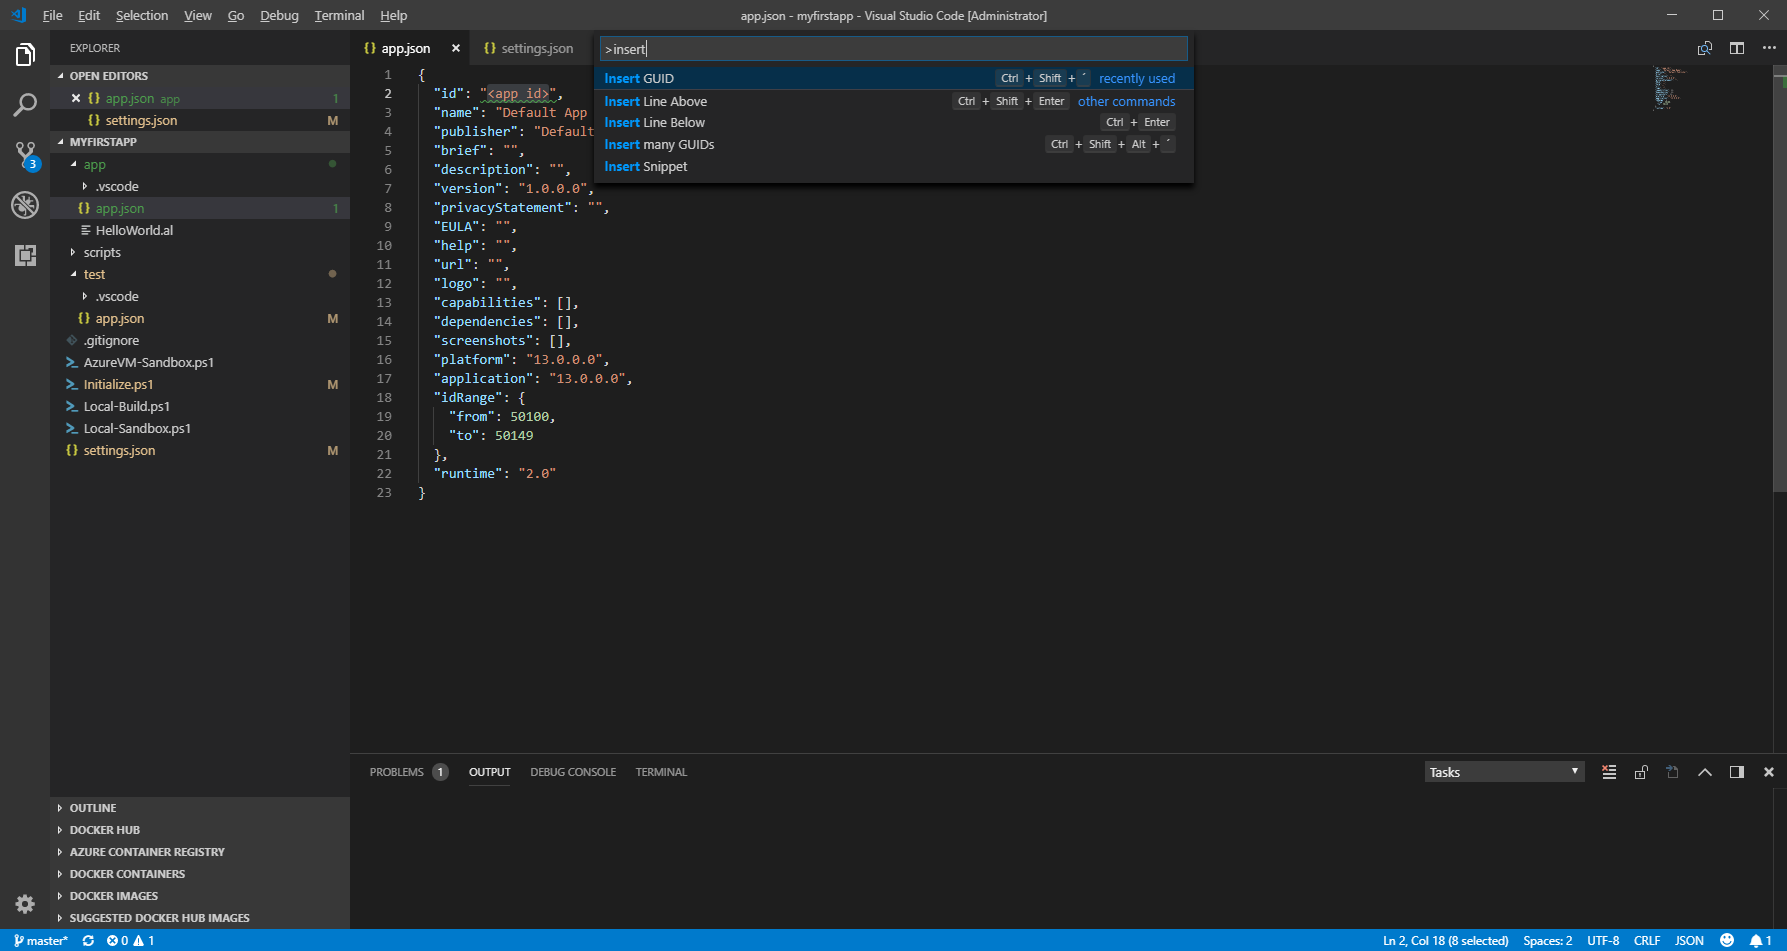Open the Extensions view icon
The width and height of the screenshot is (1787, 951).
pos(25,255)
